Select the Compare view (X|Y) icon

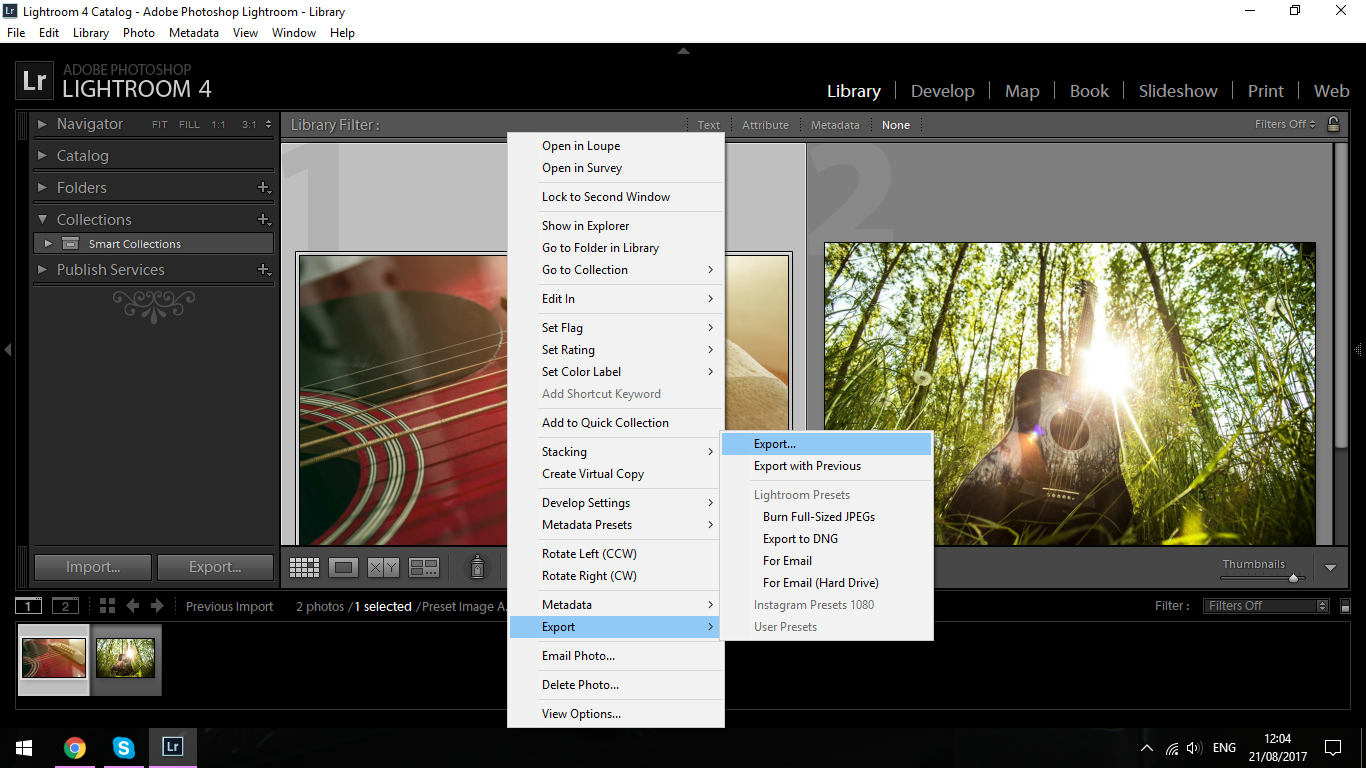[383, 567]
